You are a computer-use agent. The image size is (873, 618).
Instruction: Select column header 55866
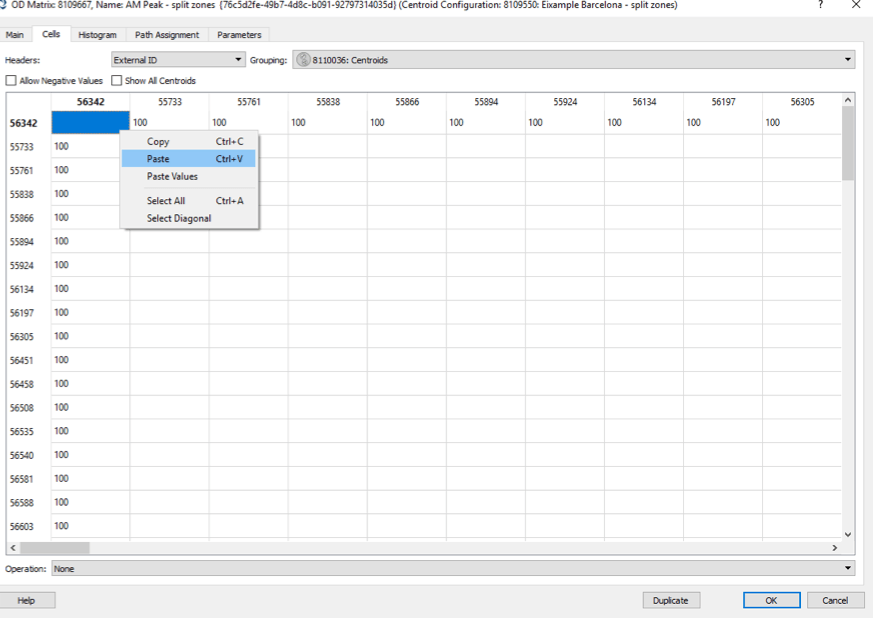(x=407, y=102)
